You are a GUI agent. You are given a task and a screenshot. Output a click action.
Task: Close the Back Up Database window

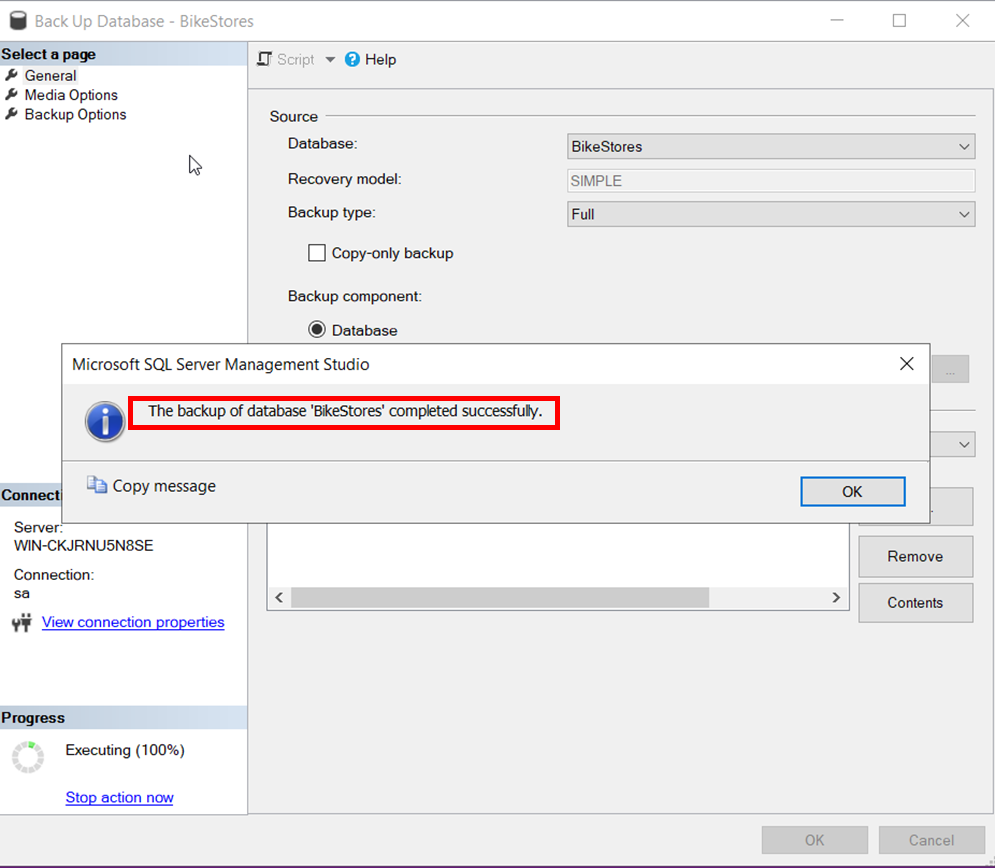[963, 21]
